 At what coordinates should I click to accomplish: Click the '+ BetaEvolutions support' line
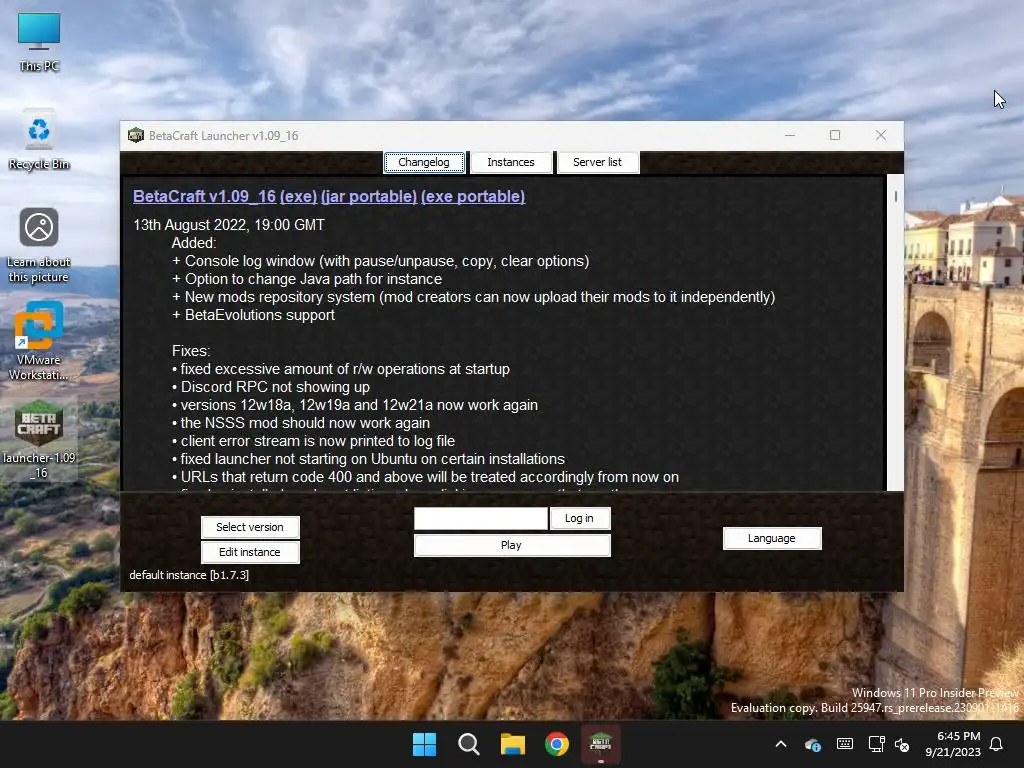[253, 315]
